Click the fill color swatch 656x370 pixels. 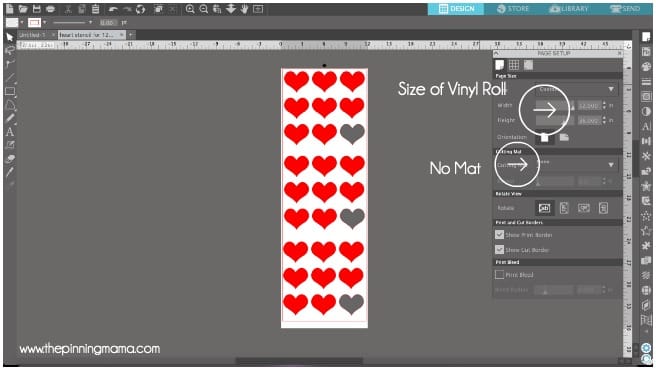12,23
